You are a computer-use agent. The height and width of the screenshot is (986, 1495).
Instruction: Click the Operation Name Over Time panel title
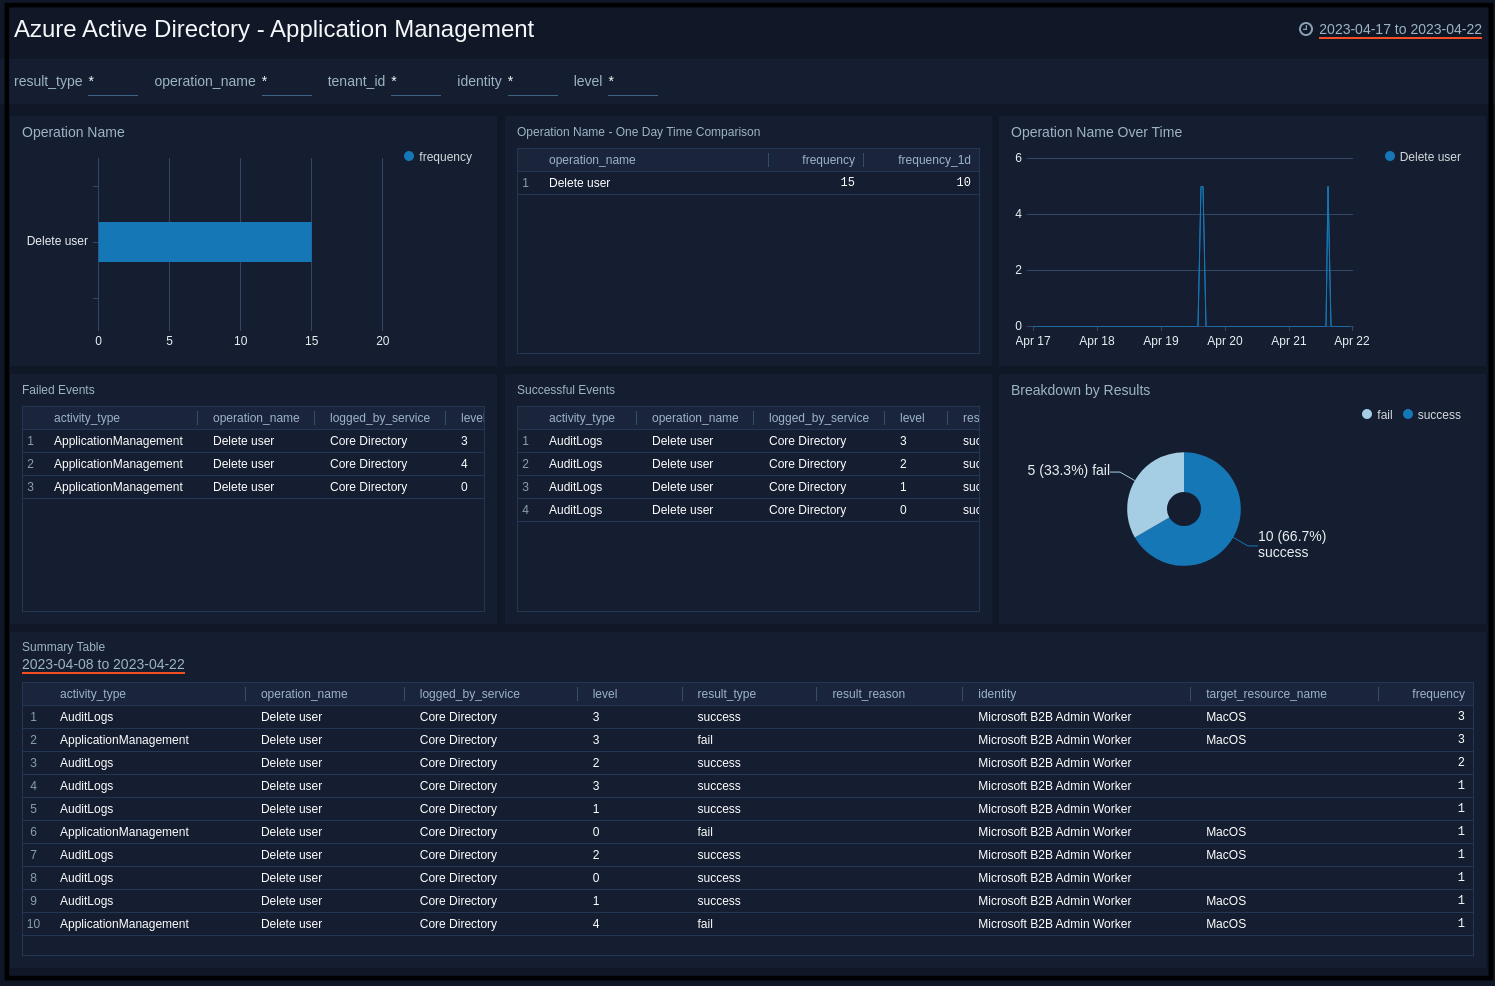1096,132
